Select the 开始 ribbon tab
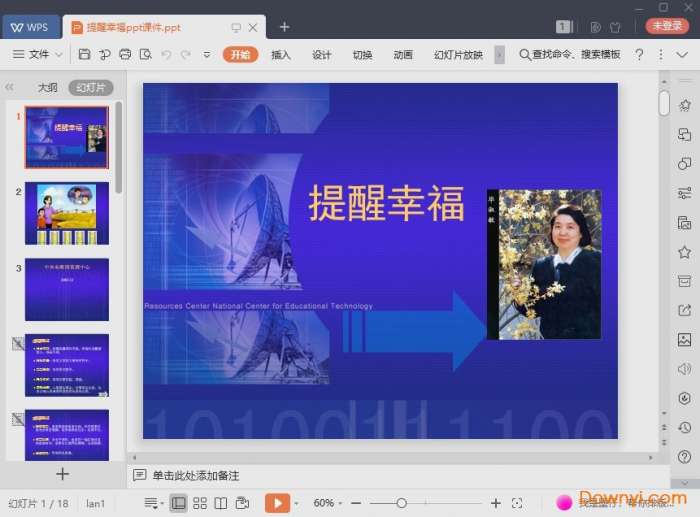This screenshot has height=517, width=700. point(240,54)
